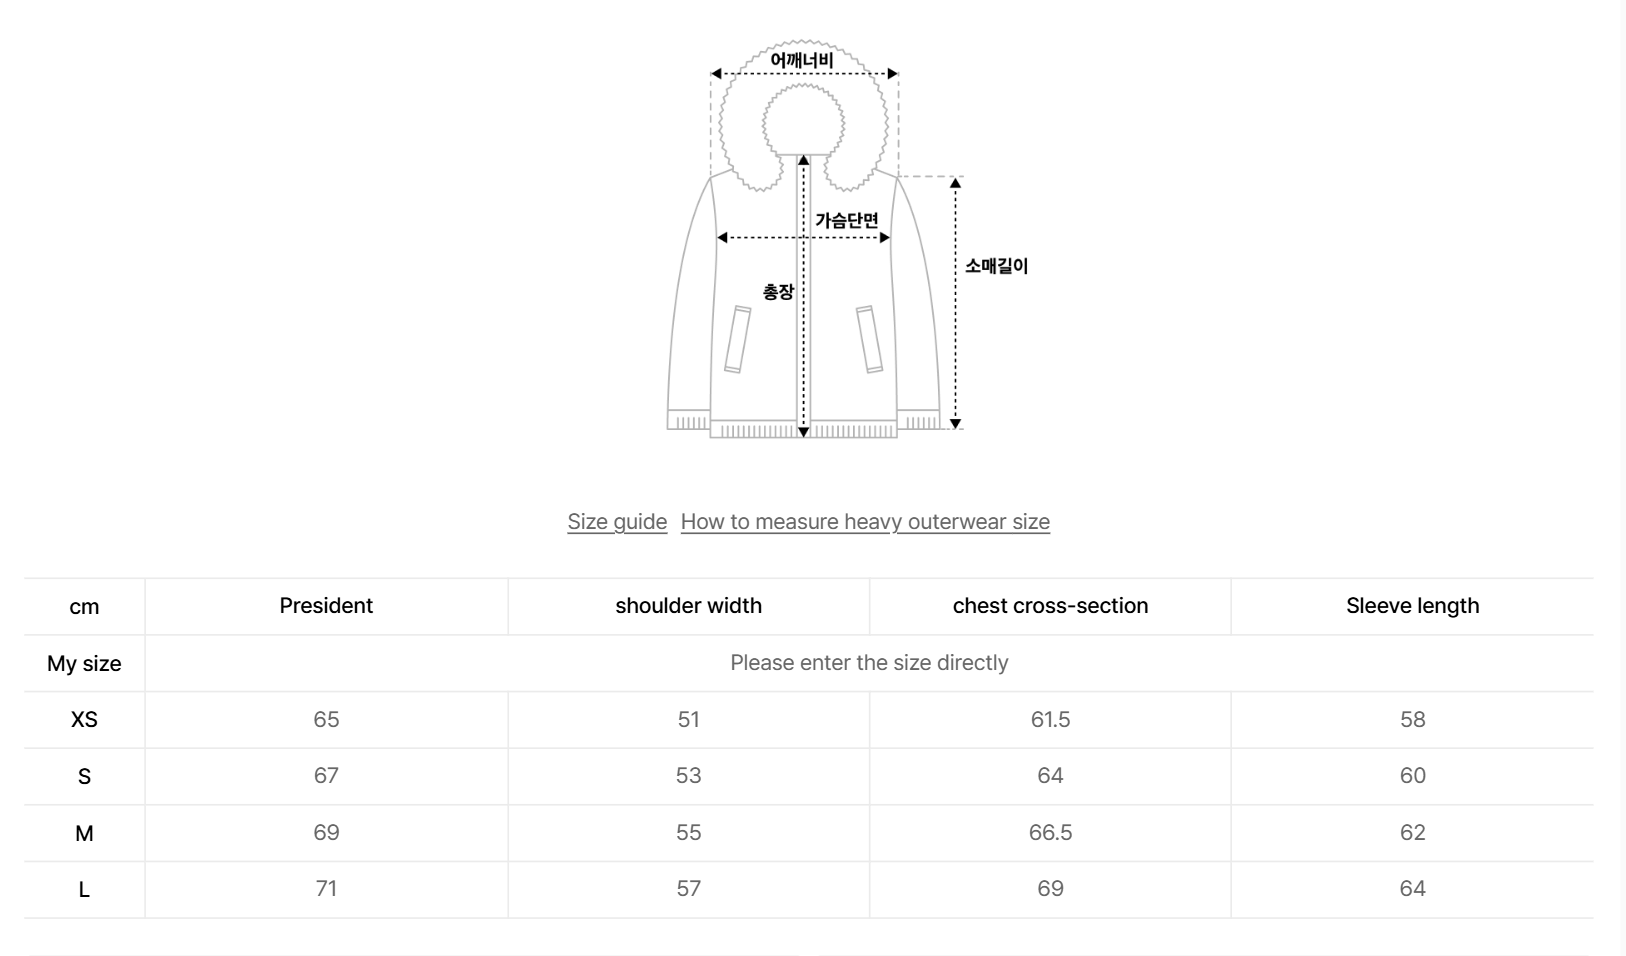Select the 61.5 chest value for XS

[x=1049, y=719]
